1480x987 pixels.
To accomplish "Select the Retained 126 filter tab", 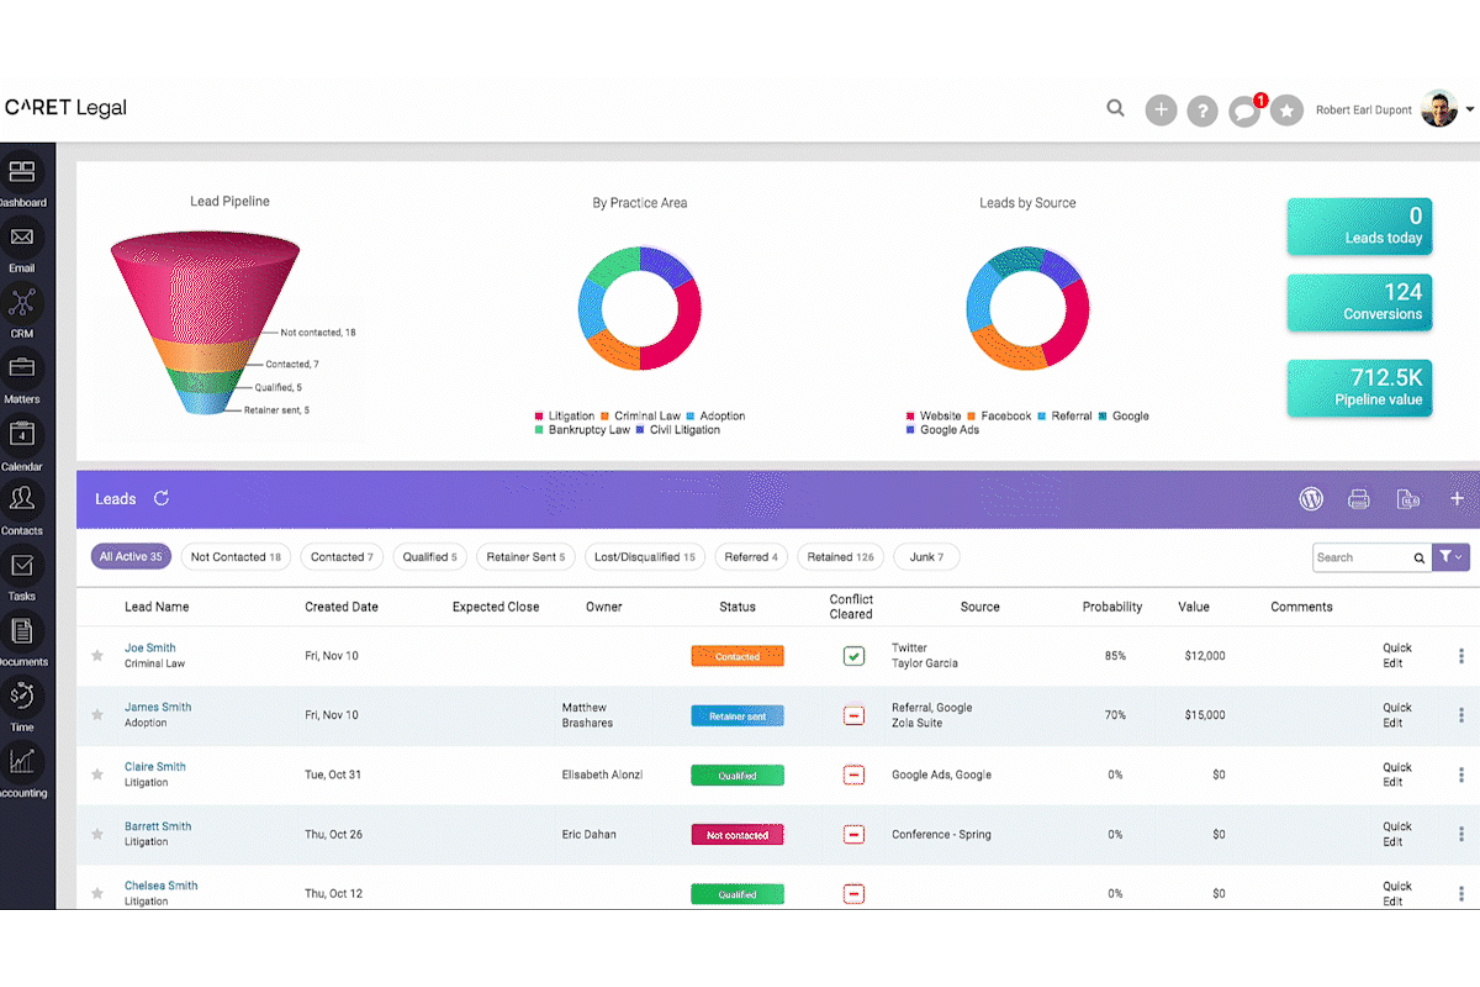I will pyautogui.click(x=840, y=557).
